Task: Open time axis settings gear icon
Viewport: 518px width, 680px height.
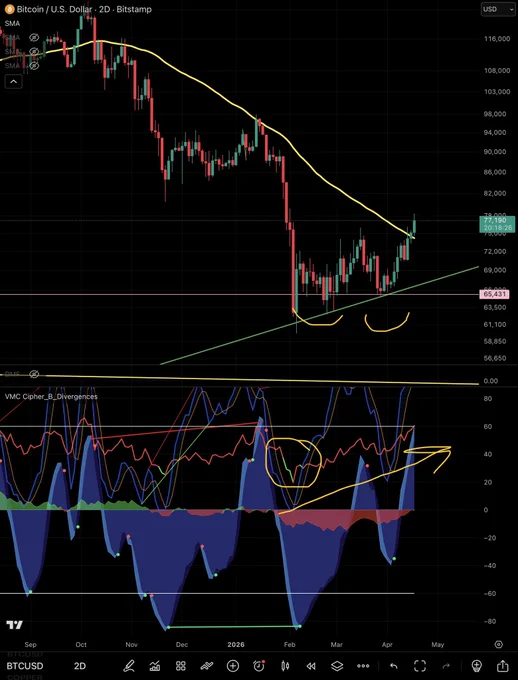Action: click(x=499, y=644)
